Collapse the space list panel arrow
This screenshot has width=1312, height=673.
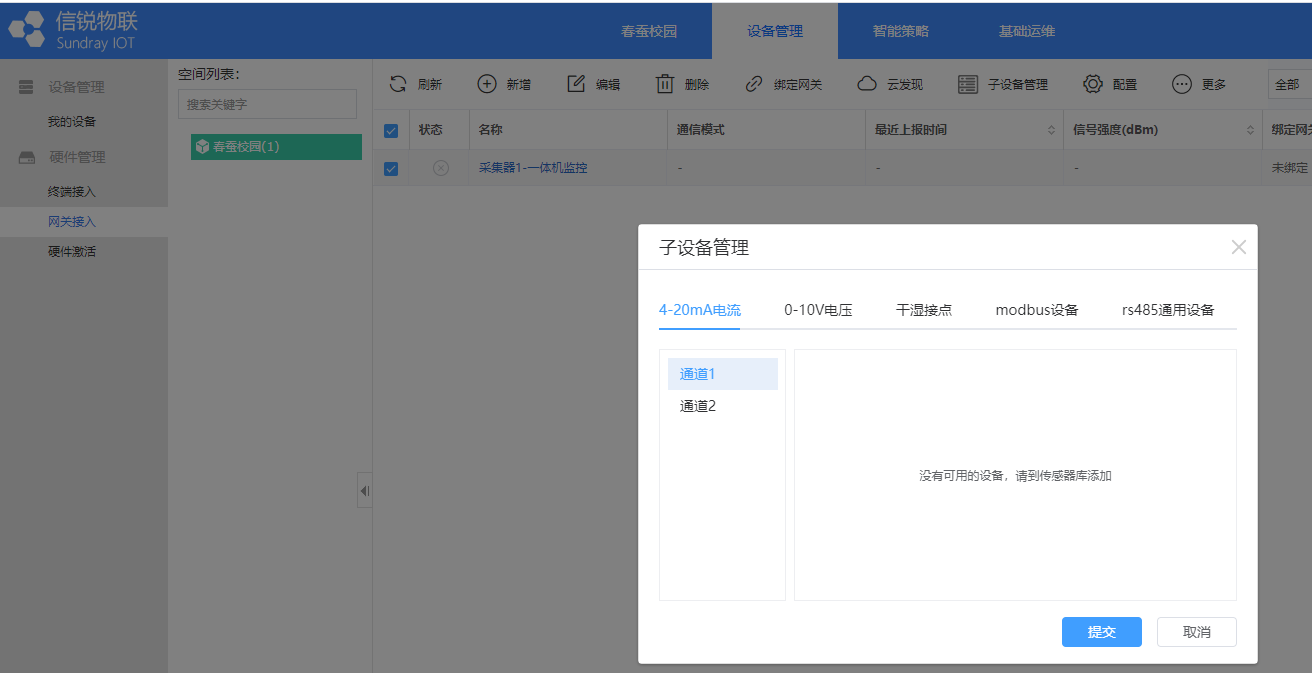tap(364, 490)
